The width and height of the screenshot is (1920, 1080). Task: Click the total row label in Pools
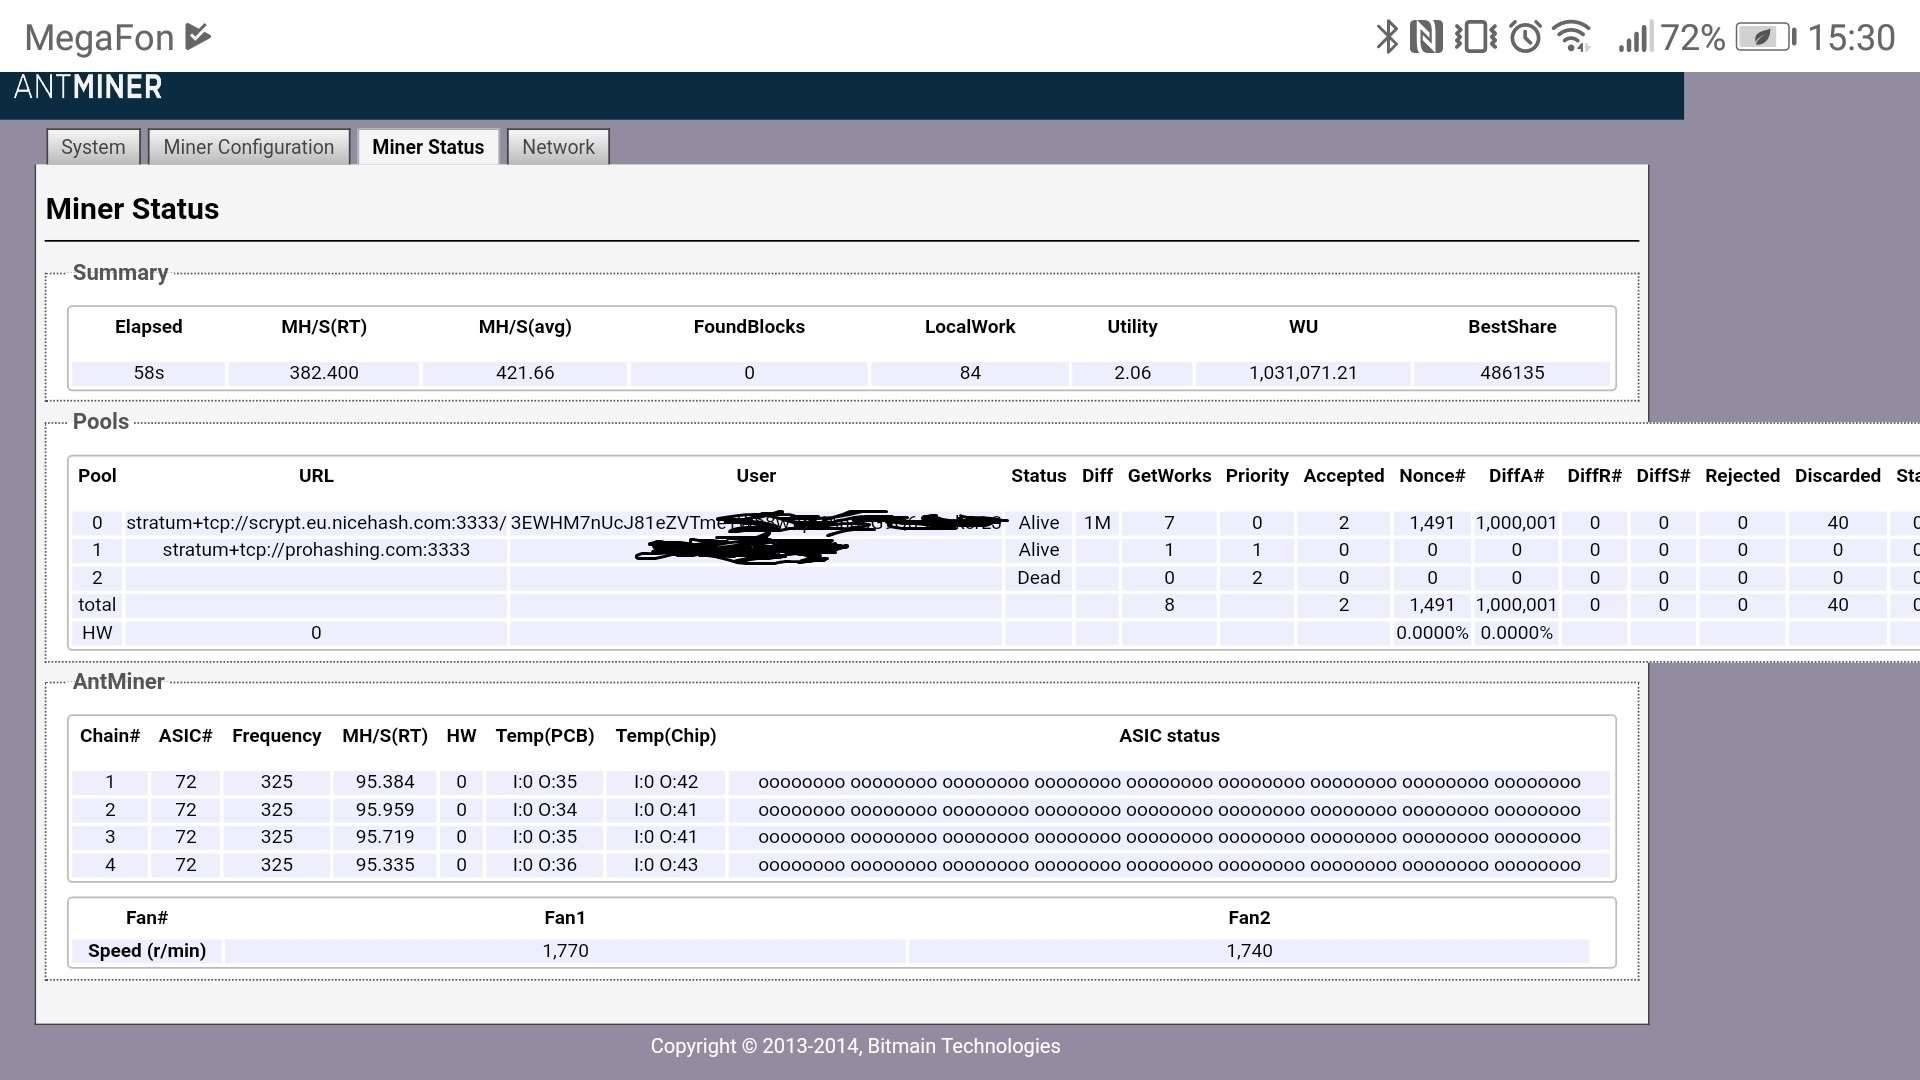(x=97, y=605)
